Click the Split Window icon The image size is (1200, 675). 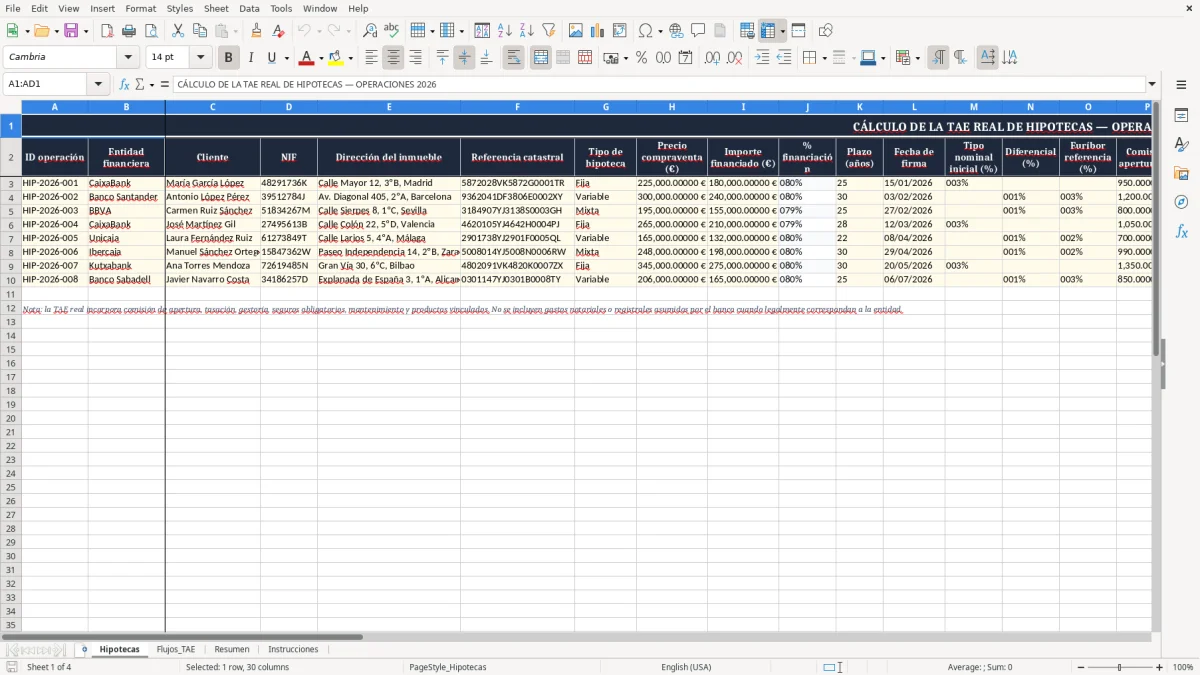(x=798, y=31)
